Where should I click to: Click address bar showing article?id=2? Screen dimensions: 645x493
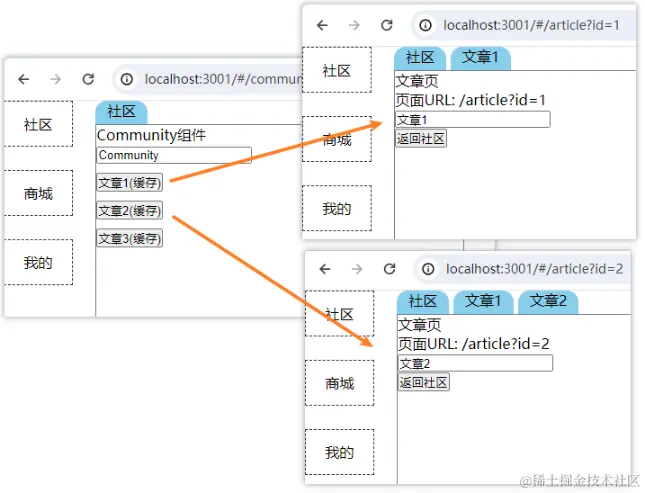522,269
